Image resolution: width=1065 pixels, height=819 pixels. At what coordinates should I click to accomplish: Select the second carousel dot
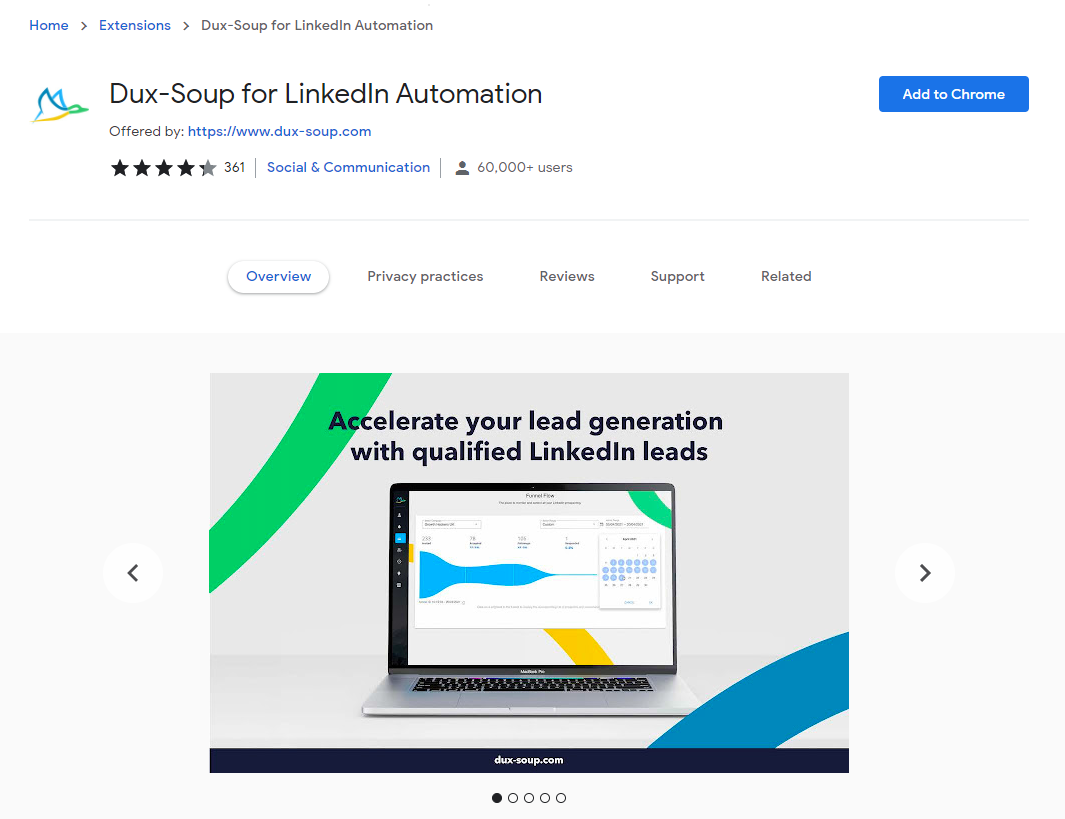(x=513, y=798)
